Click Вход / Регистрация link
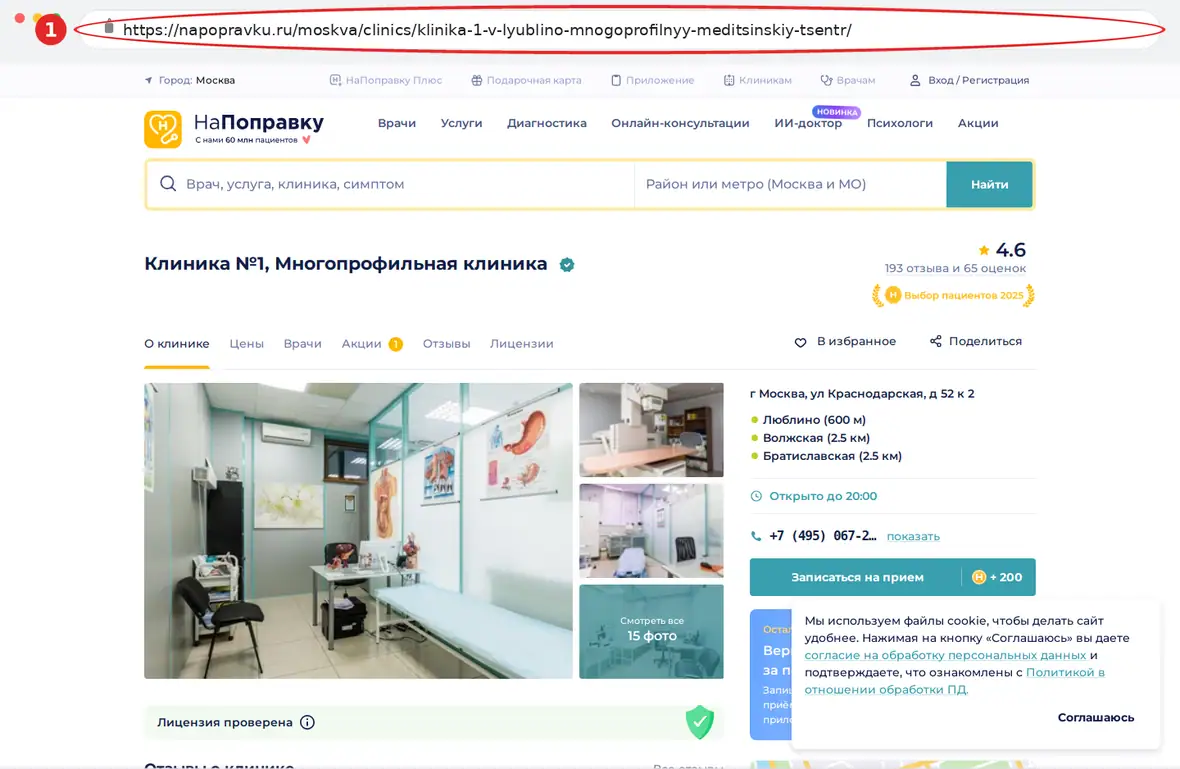Image resolution: width=1180 pixels, height=769 pixels. [x=978, y=81]
